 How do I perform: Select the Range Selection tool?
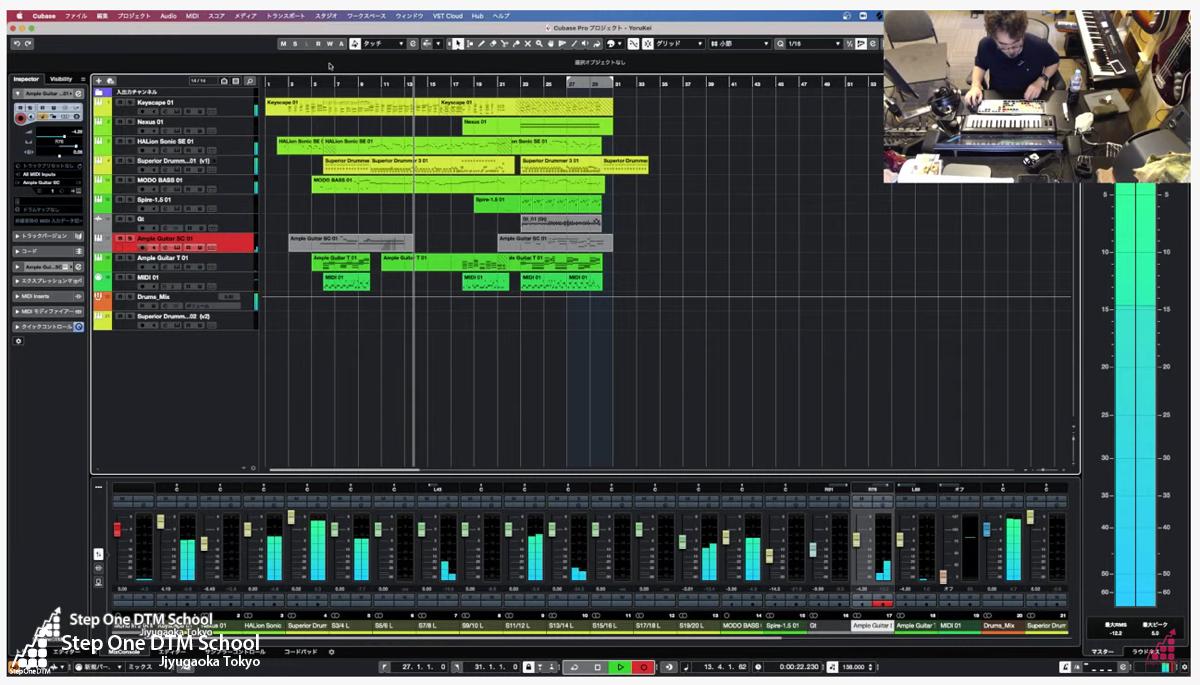(470, 44)
